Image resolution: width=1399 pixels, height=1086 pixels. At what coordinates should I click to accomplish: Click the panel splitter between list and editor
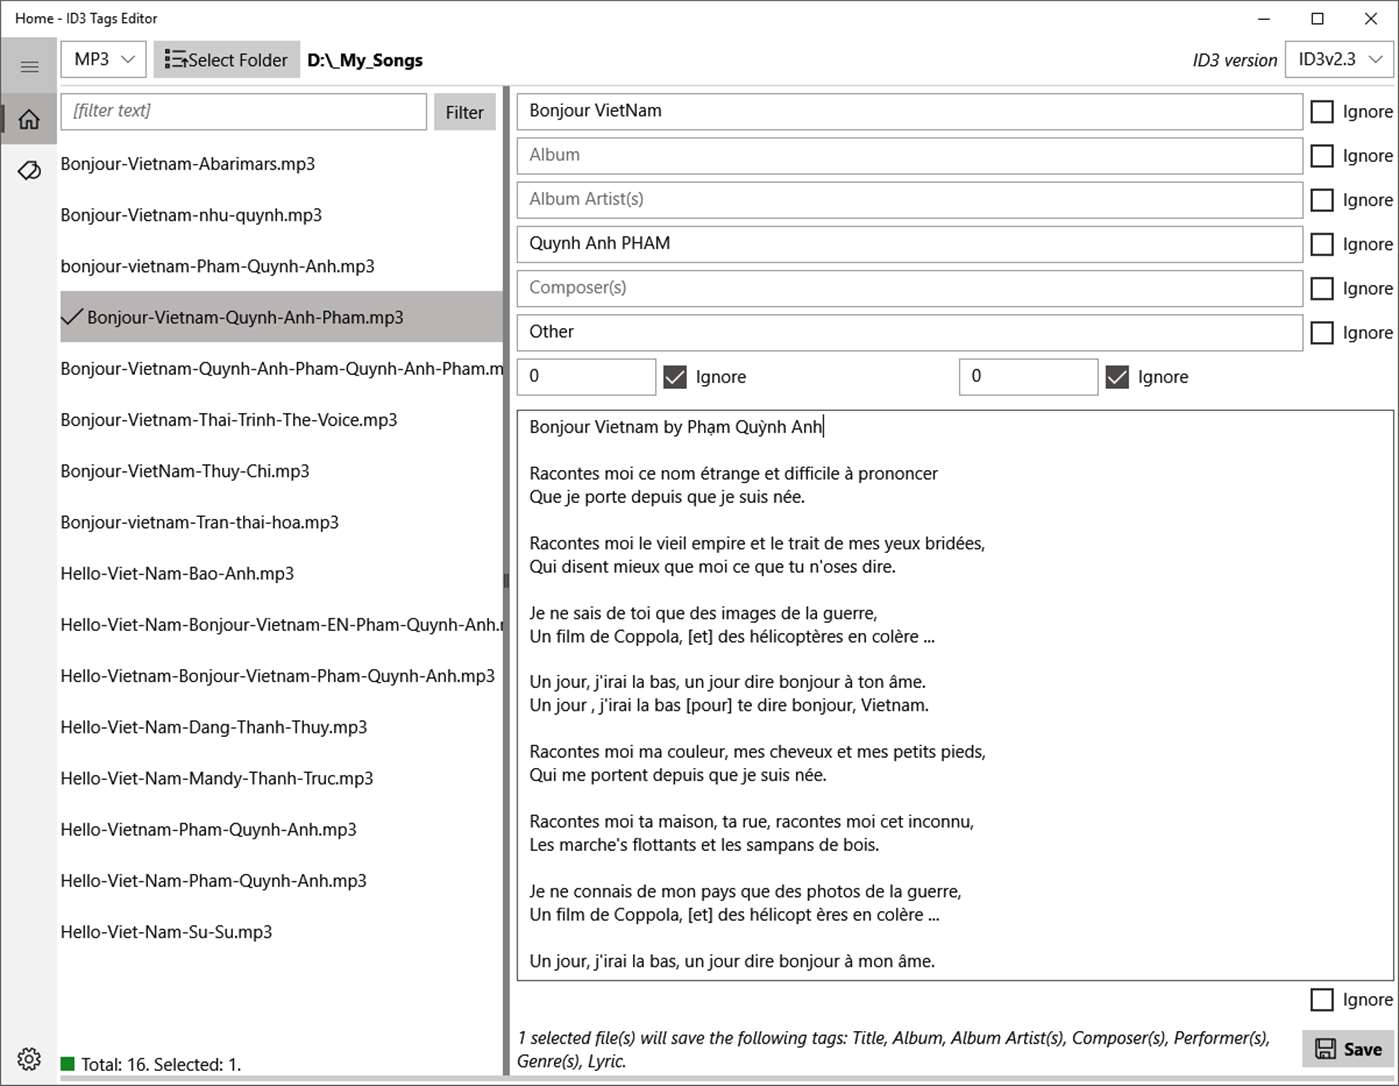pyautogui.click(x=506, y=580)
